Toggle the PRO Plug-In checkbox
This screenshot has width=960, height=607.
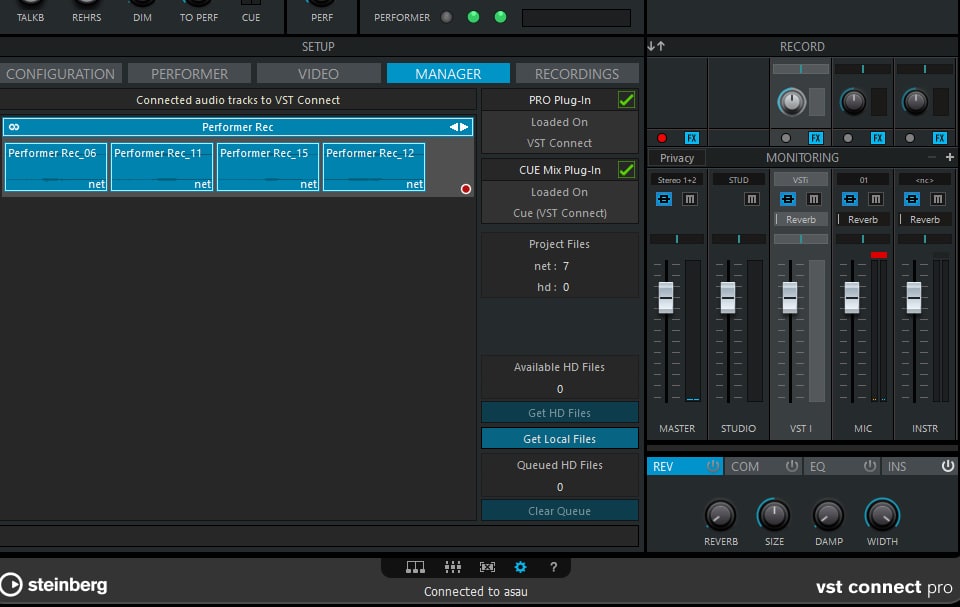[626, 99]
